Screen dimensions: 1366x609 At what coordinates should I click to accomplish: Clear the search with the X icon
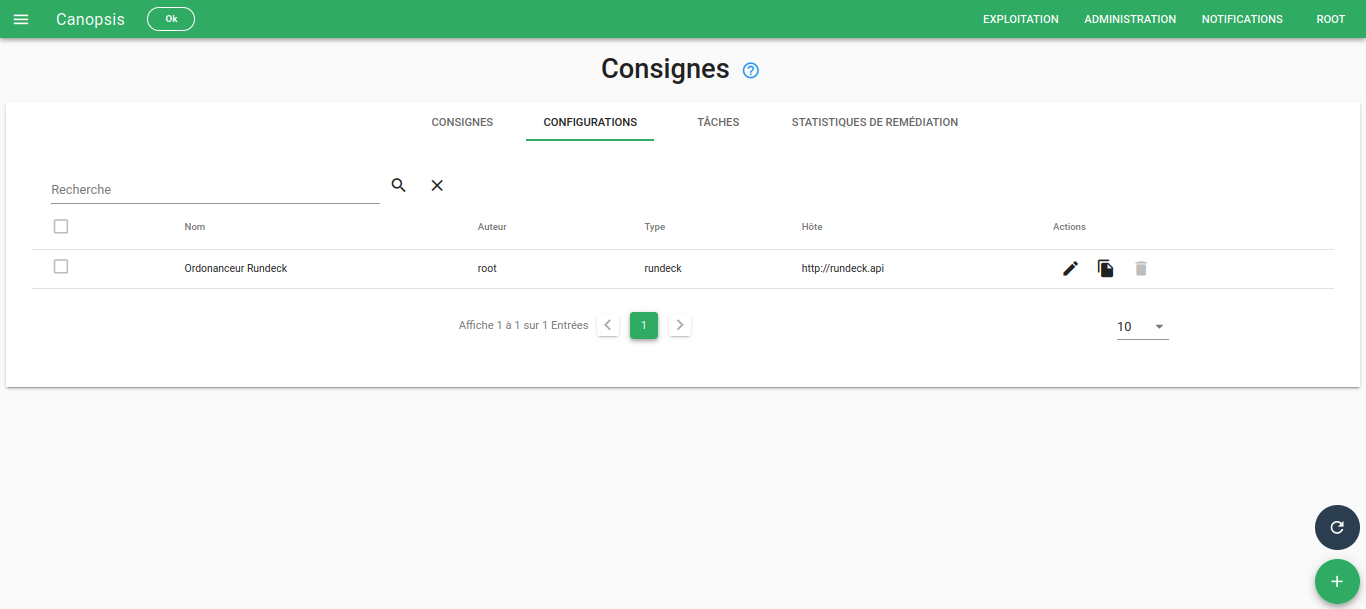pyautogui.click(x=437, y=185)
